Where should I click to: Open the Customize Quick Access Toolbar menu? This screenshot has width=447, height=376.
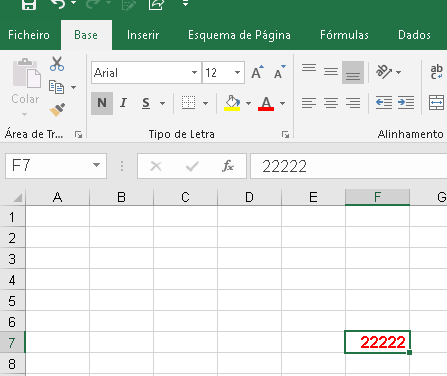click(185, 3)
